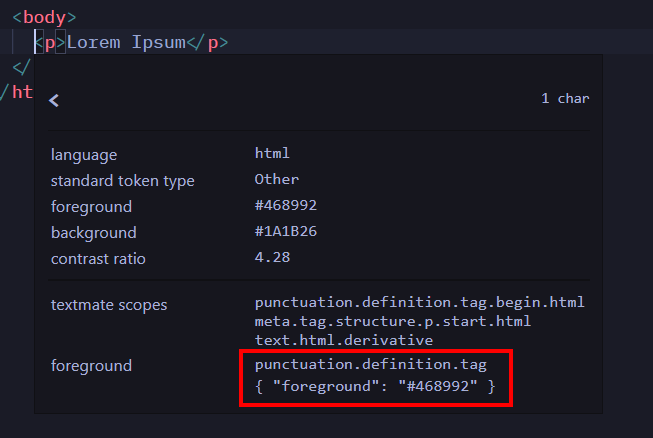Click the 'Lorem Ipsum' text in the editor
Viewport: 653px width, 438px height.
tap(126, 42)
